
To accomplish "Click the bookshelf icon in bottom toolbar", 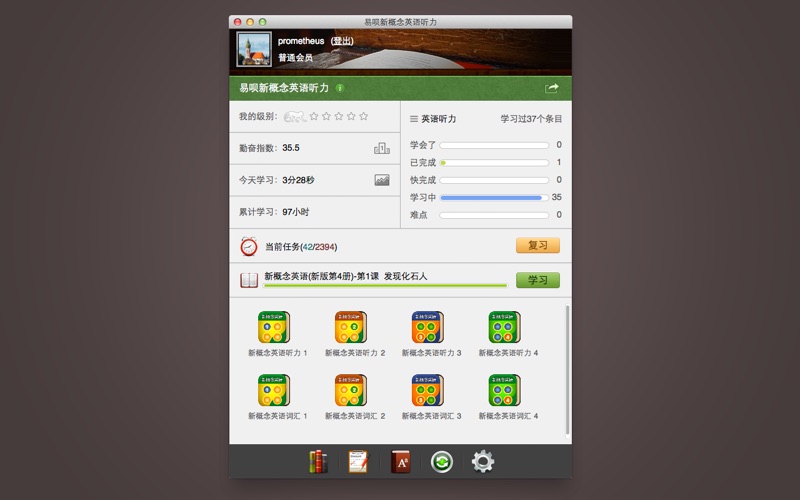I will click(x=318, y=461).
